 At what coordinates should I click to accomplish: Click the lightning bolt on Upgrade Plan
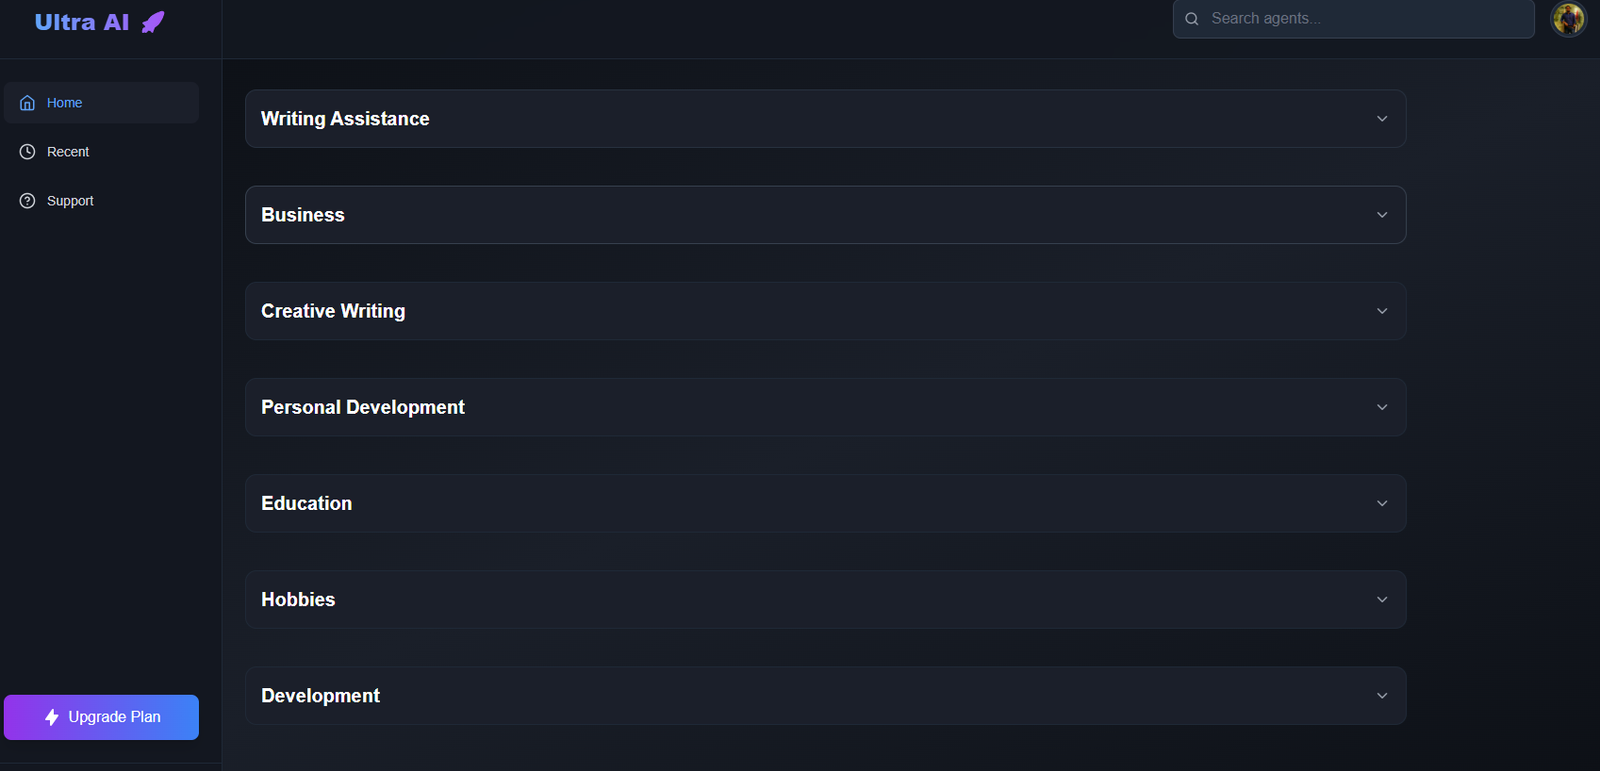[x=52, y=717]
